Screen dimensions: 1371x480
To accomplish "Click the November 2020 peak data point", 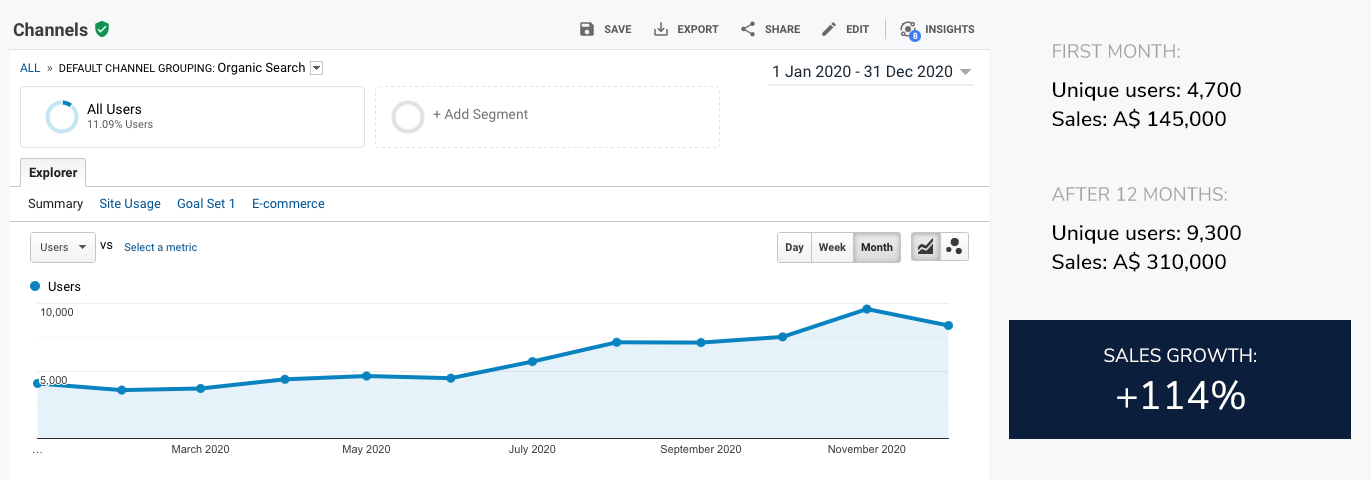I will [x=866, y=309].
